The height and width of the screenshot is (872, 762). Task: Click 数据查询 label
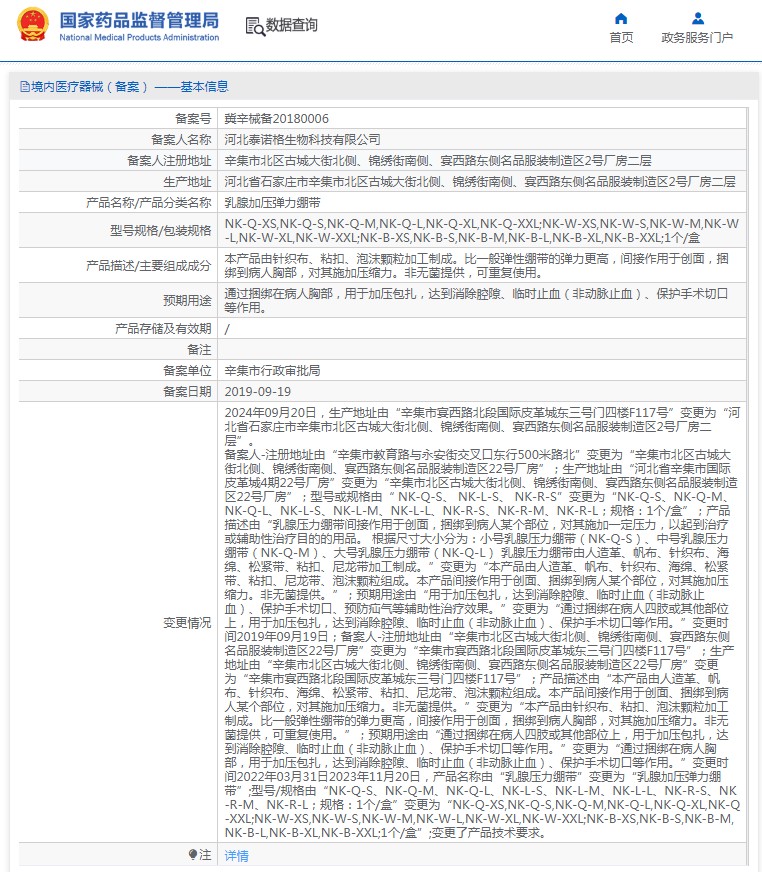(x=291, y=25)
